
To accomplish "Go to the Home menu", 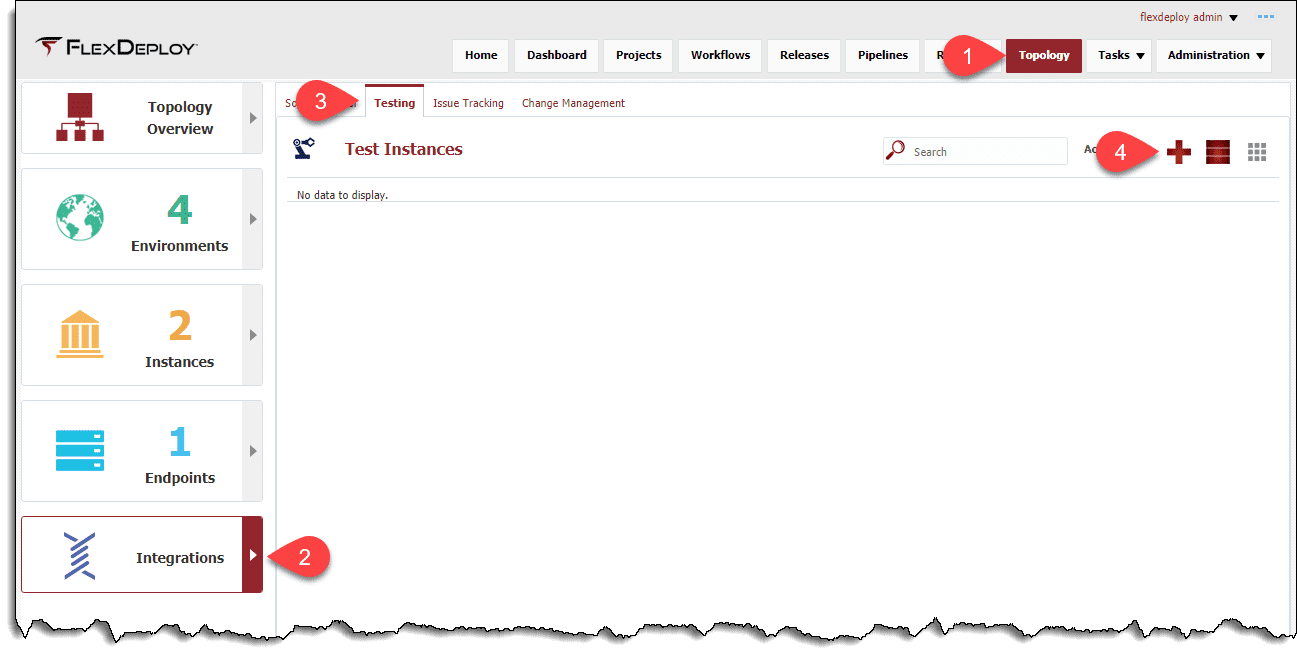I will (x=481, y=56).
